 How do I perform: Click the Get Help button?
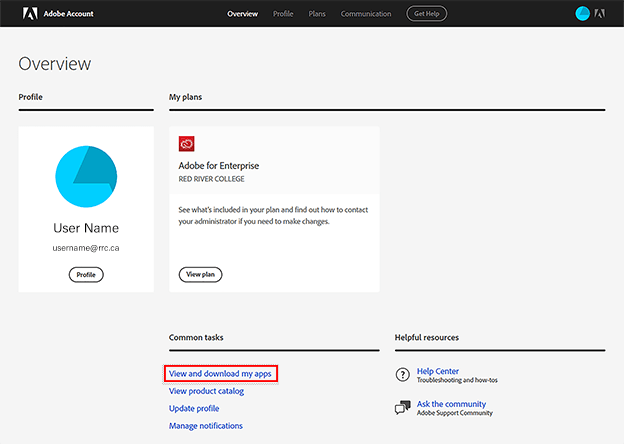pyautogui.click(x=427, y=14)
